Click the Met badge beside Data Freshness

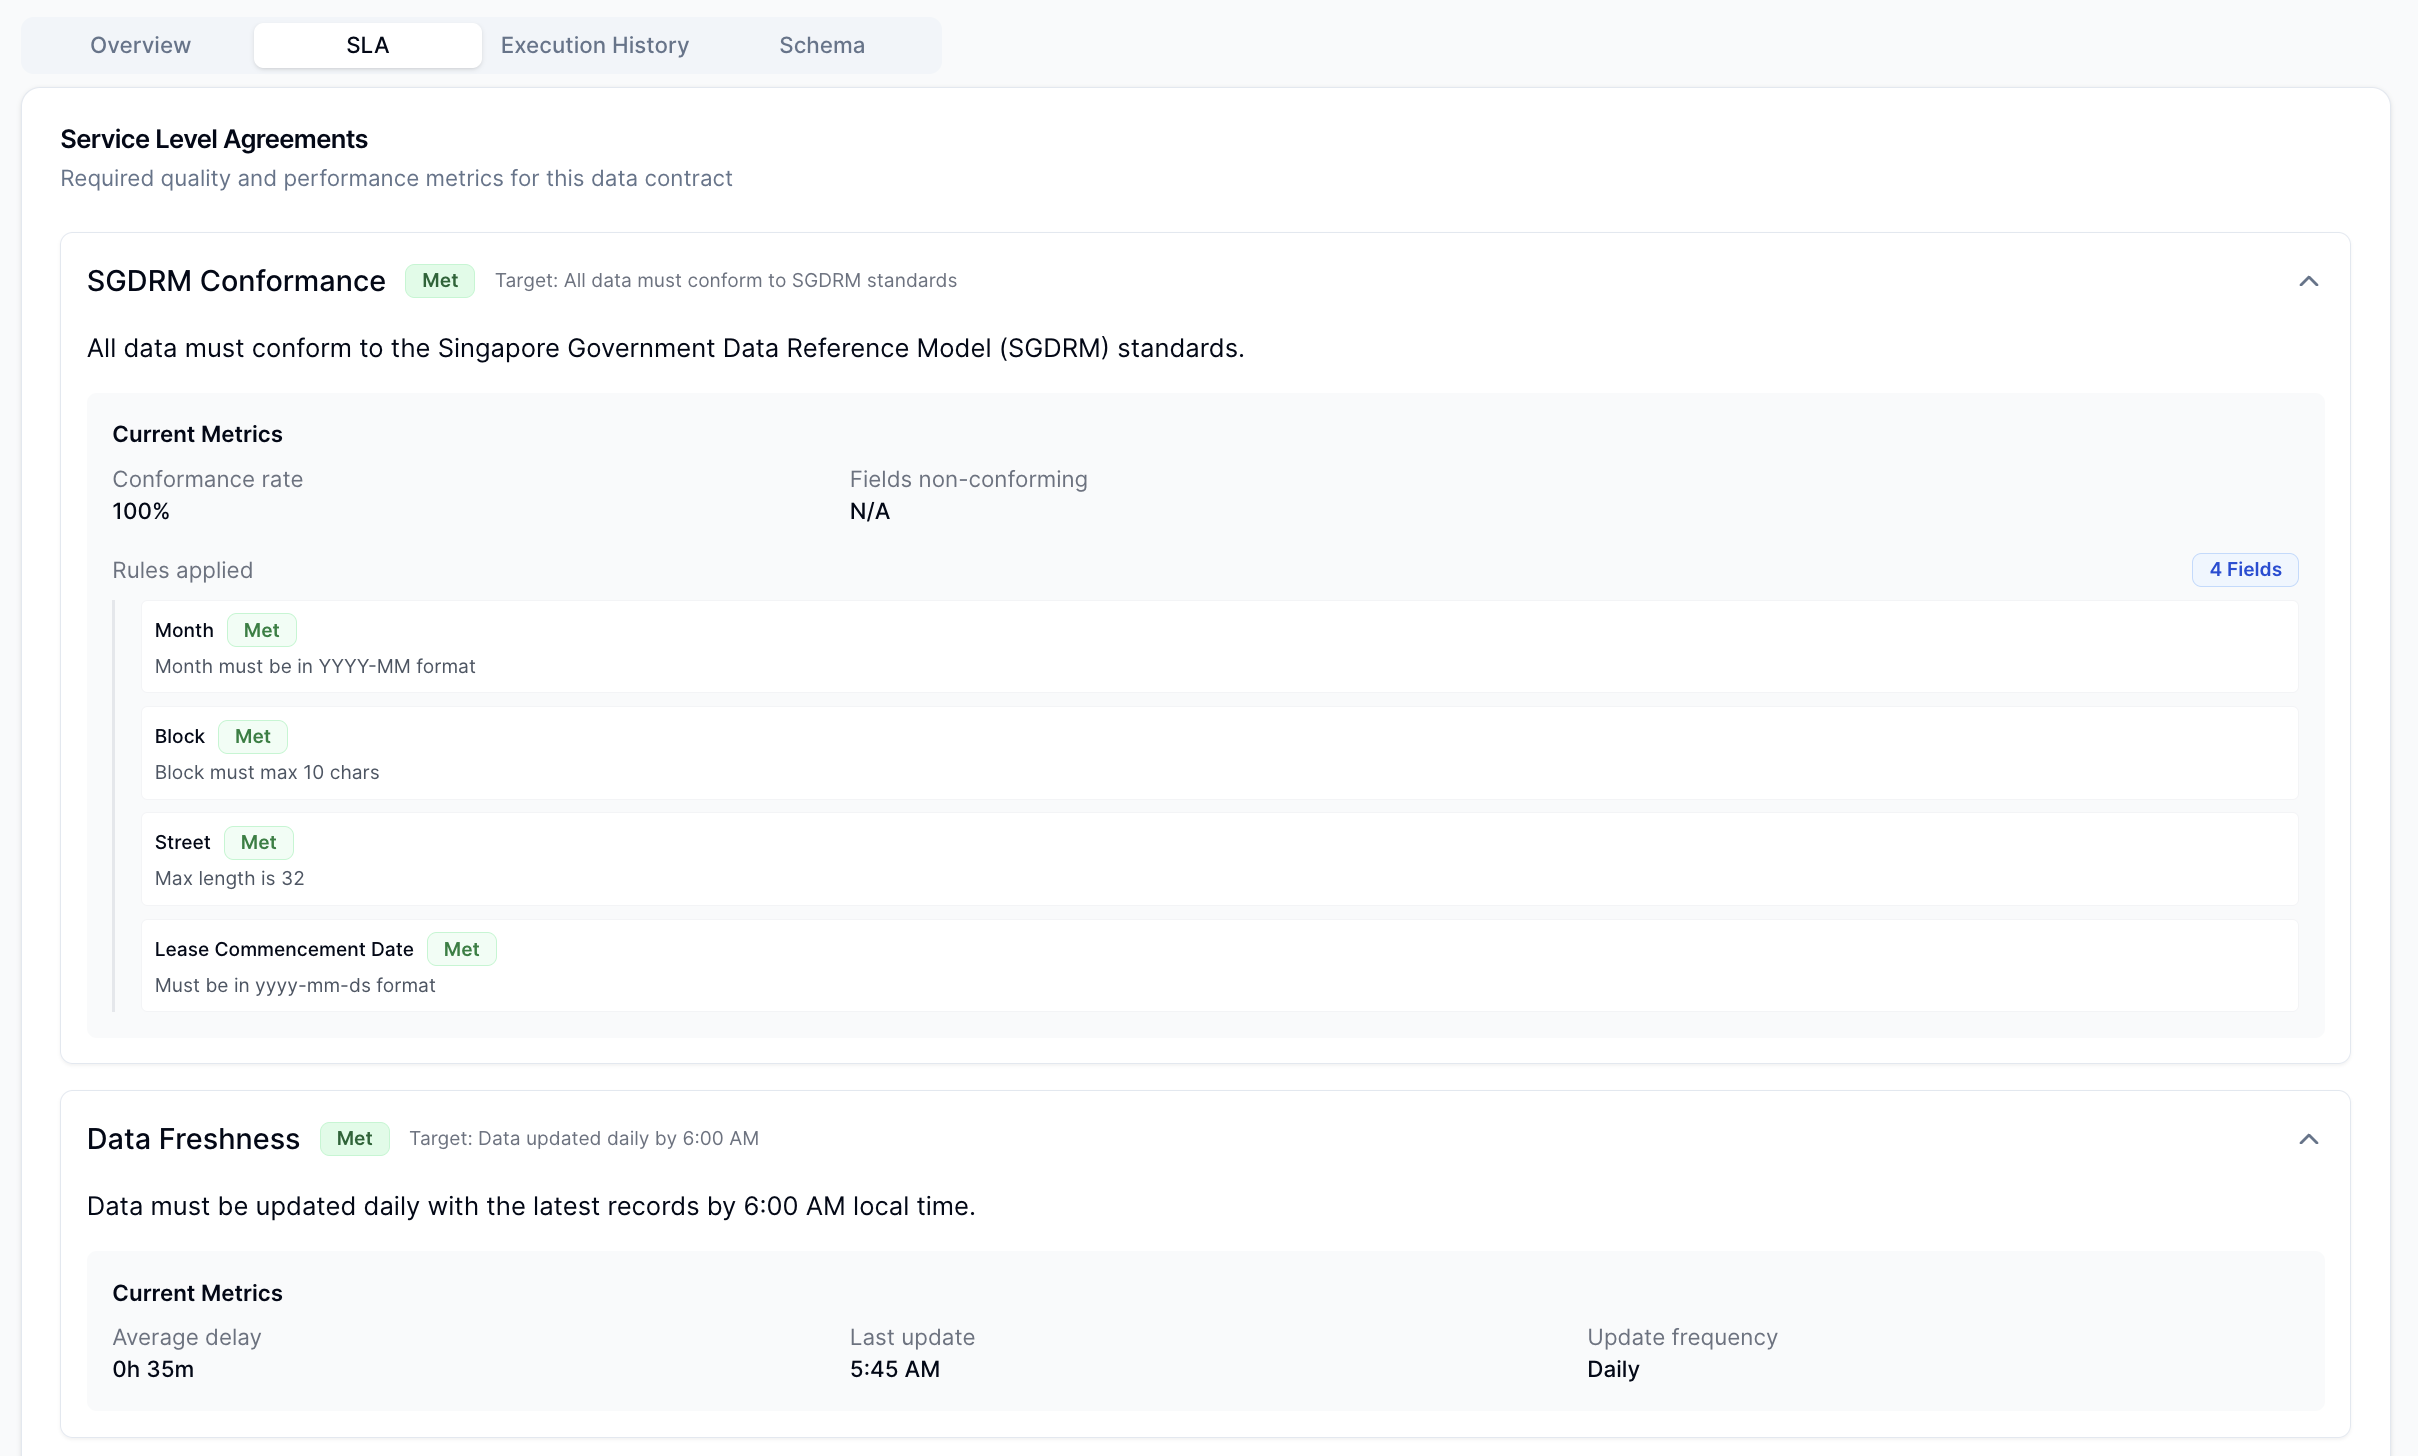[x=354, y=1139]
